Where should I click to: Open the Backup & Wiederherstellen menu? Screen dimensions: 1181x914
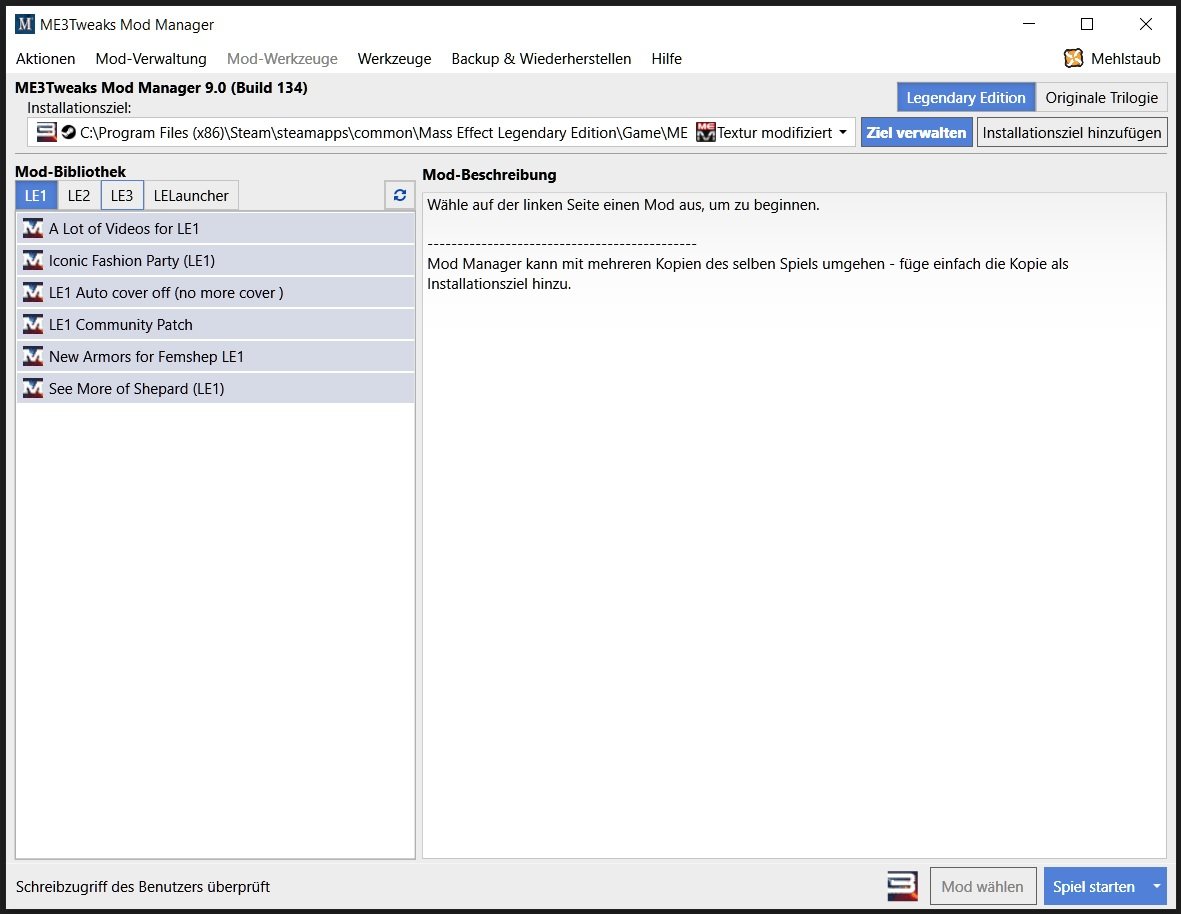(x=541, y=59)
